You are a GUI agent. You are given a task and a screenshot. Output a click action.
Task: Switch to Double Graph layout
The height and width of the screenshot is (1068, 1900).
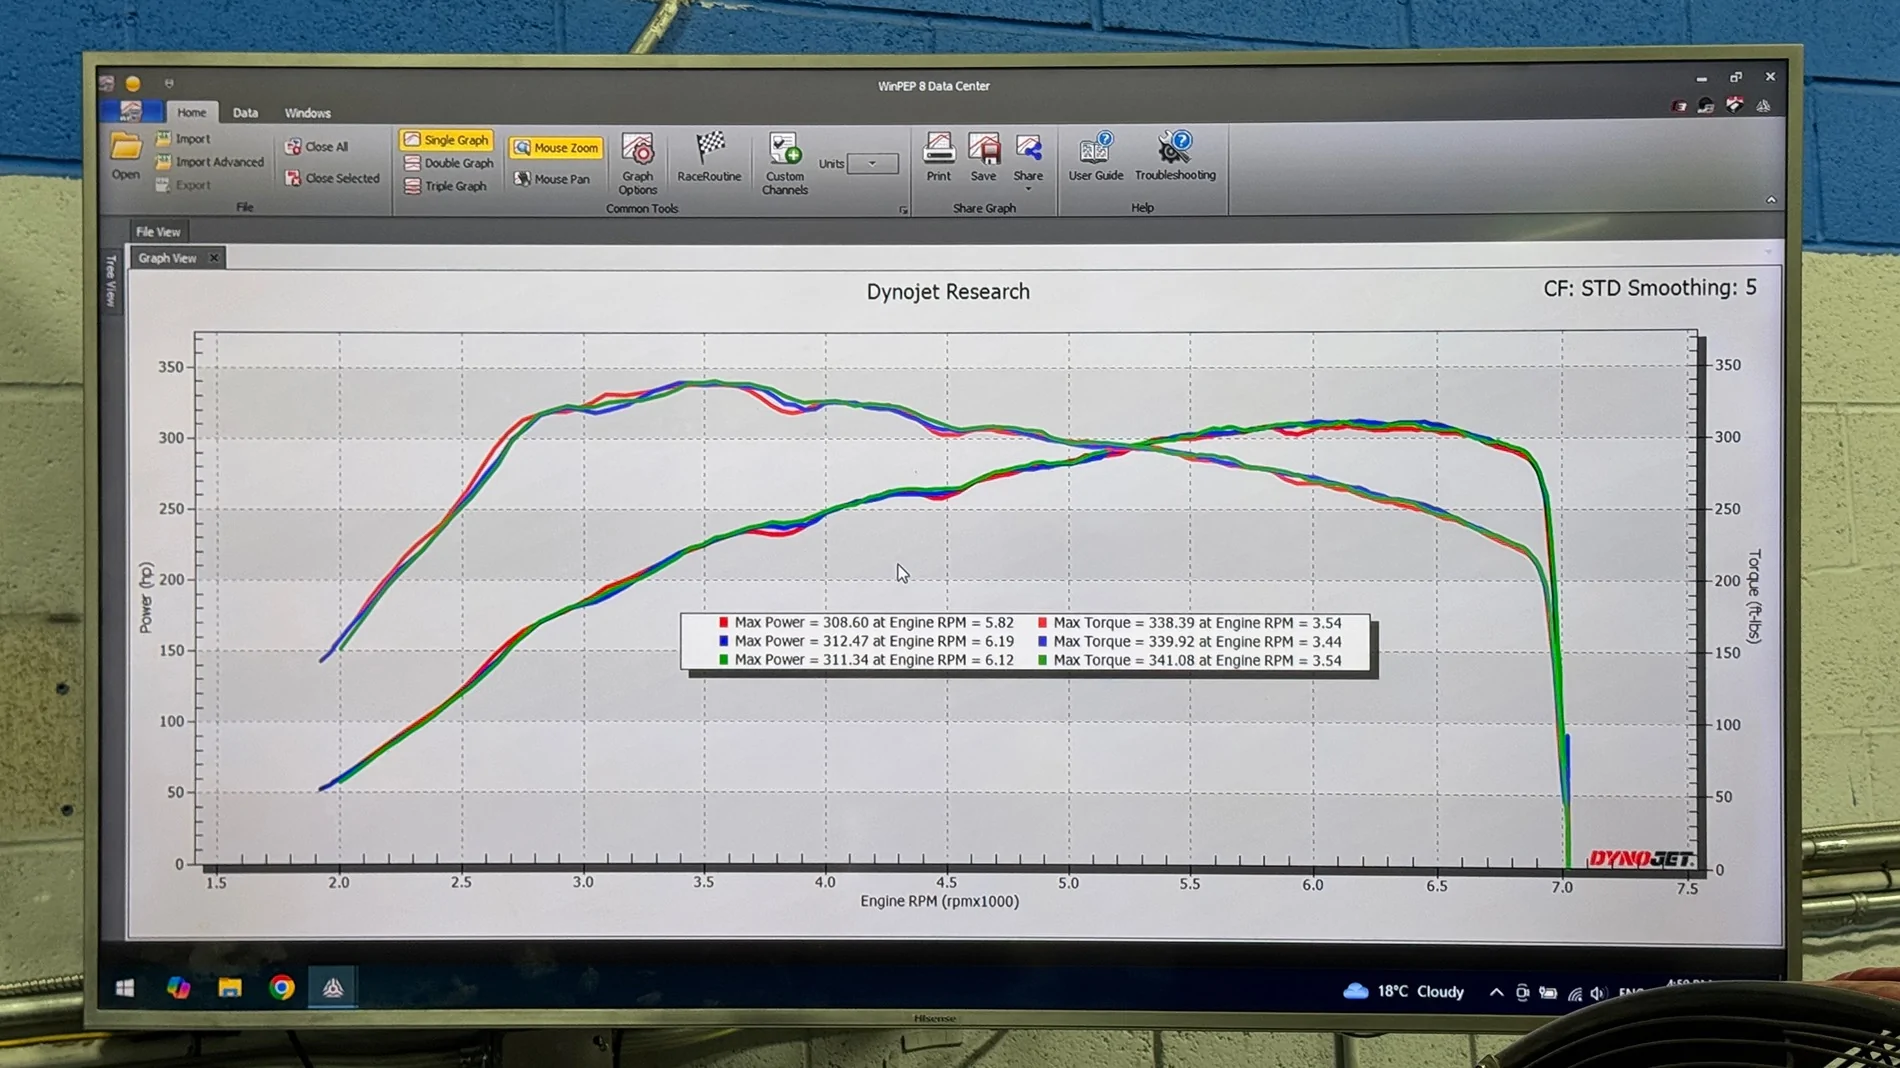pos(449,163)
